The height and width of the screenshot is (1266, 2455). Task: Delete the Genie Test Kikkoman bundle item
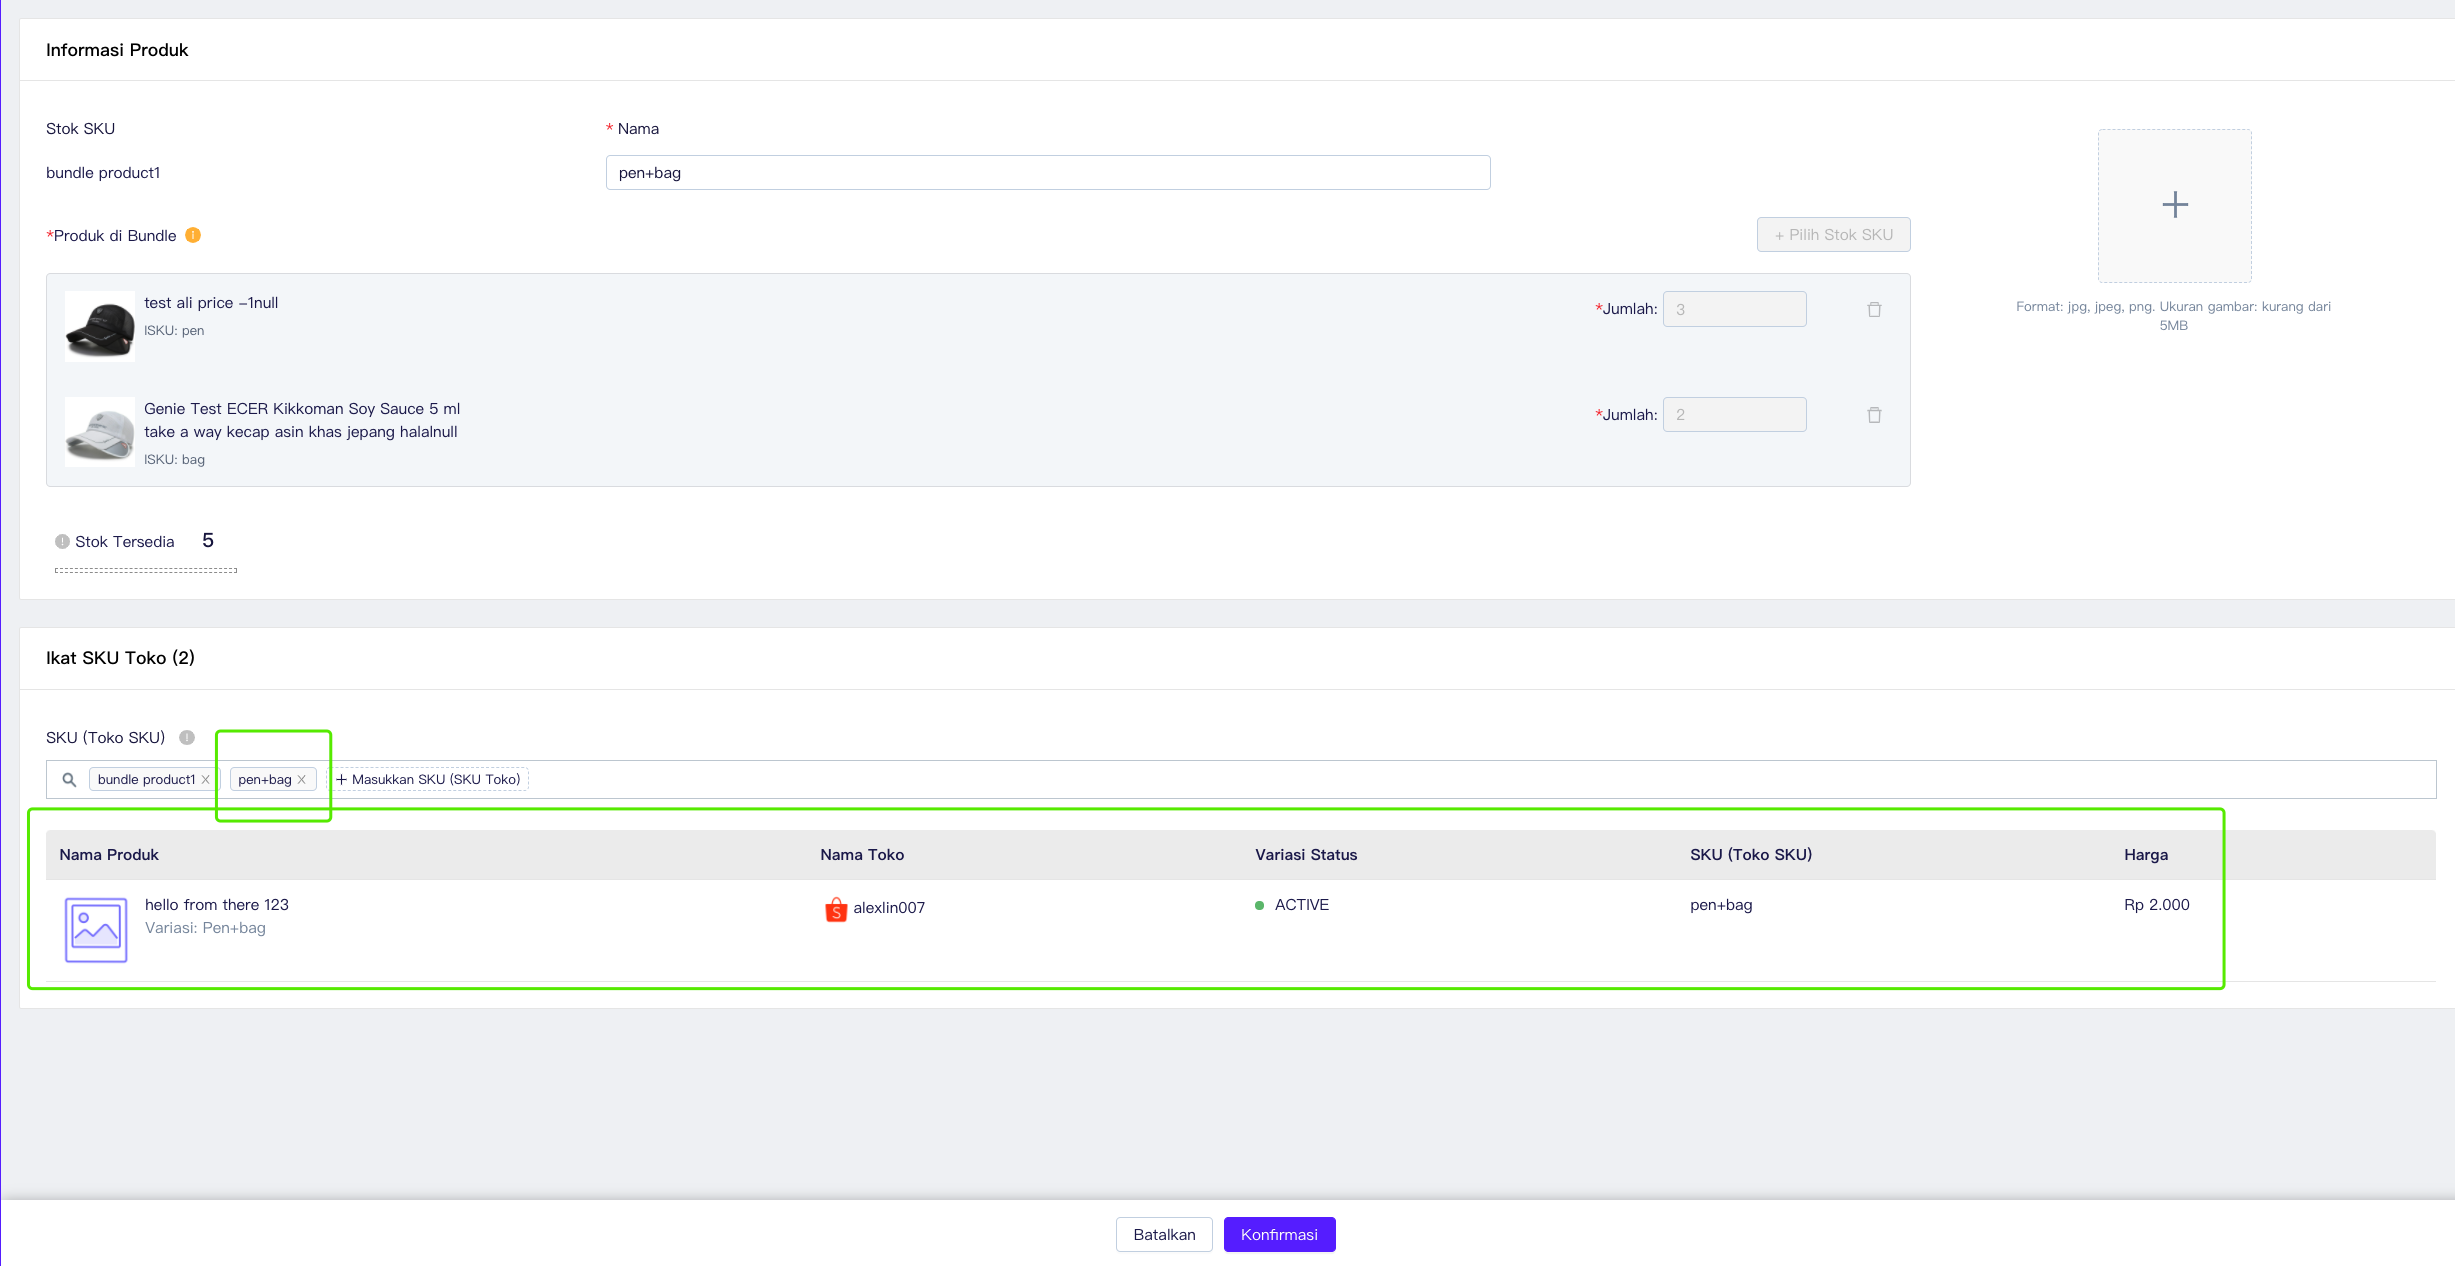click(x=1874, y=415)
